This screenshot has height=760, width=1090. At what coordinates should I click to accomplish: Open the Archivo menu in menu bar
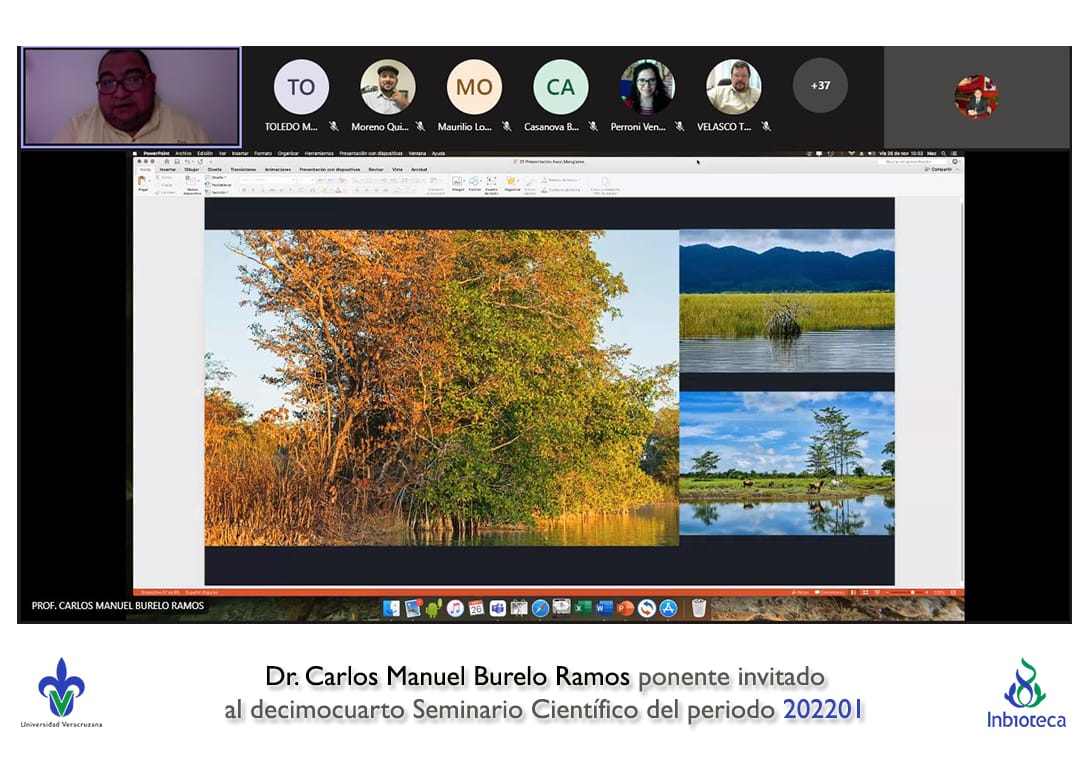(183, 153)
